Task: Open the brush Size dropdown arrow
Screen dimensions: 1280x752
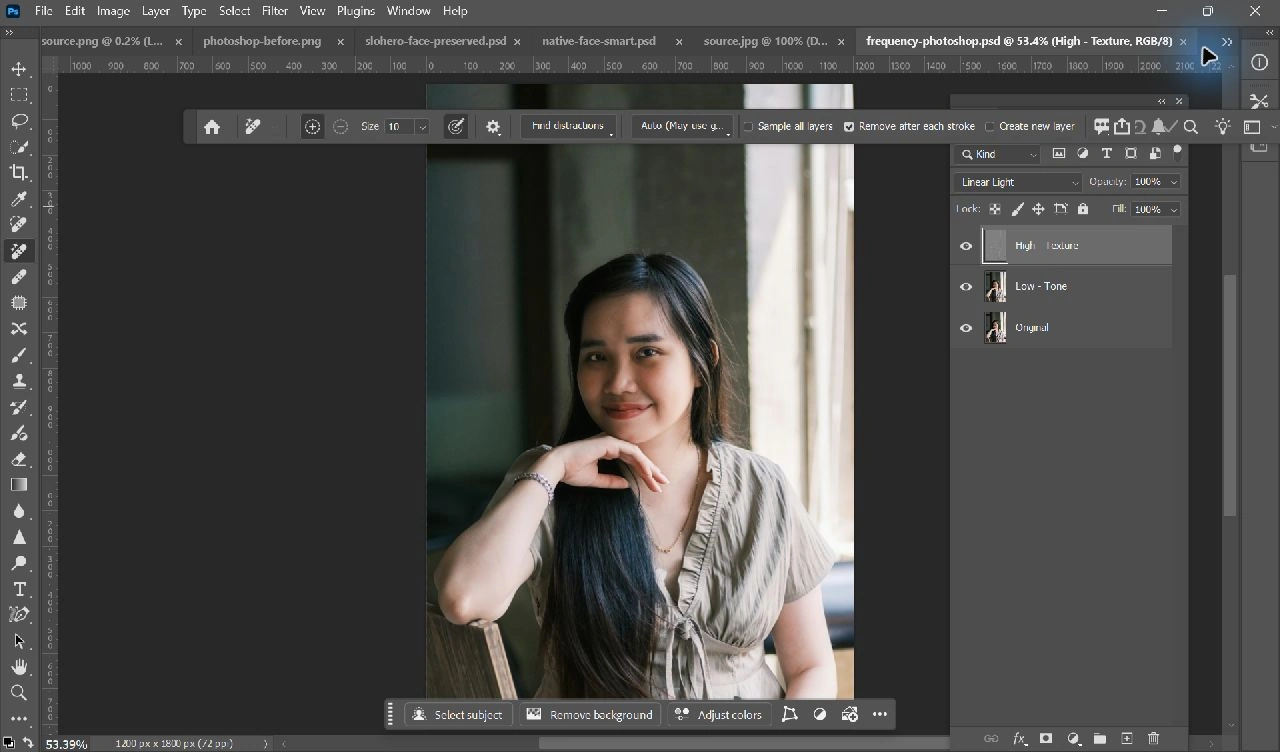Action: click(423, 127)
